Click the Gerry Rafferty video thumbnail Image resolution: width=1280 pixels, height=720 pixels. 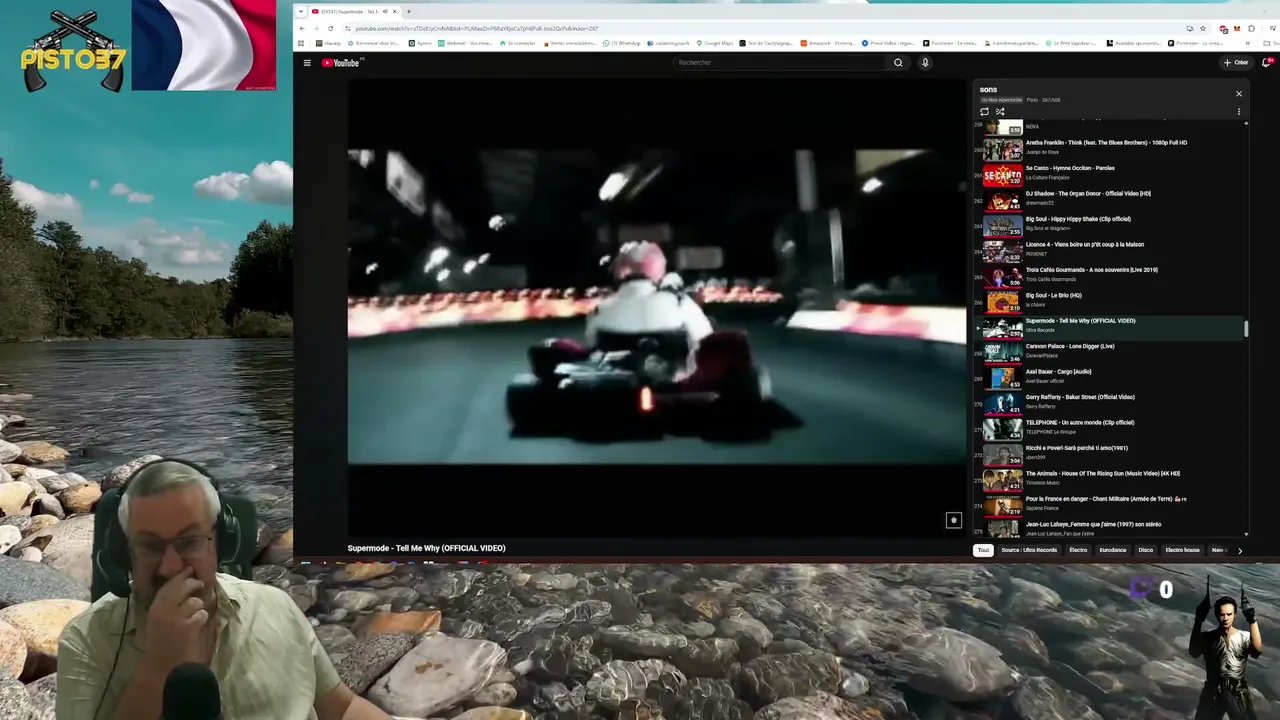1002,403
